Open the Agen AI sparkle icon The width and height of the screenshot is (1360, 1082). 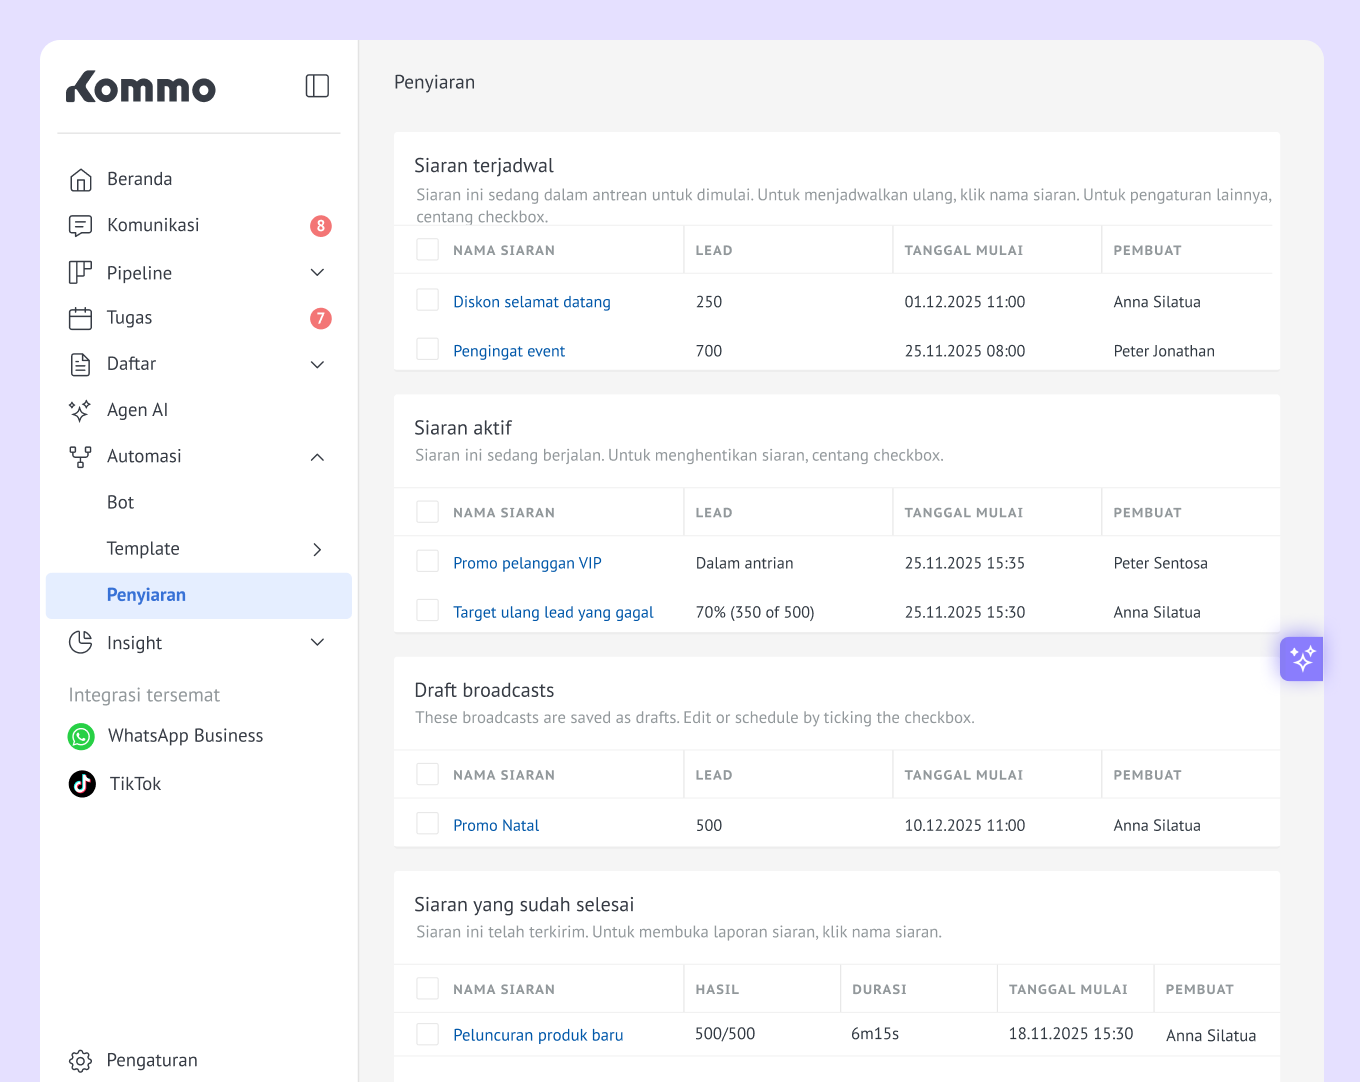tap(80, 410)
